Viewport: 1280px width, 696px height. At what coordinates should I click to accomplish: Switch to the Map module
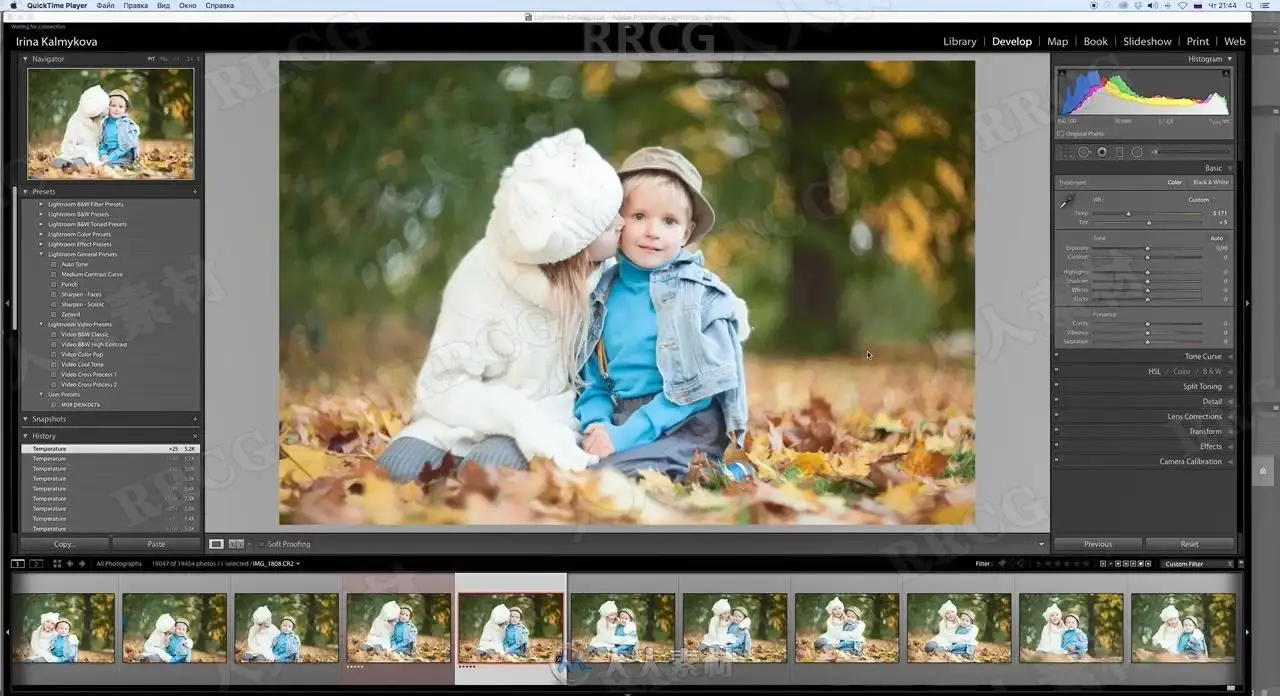[1057, 41]
